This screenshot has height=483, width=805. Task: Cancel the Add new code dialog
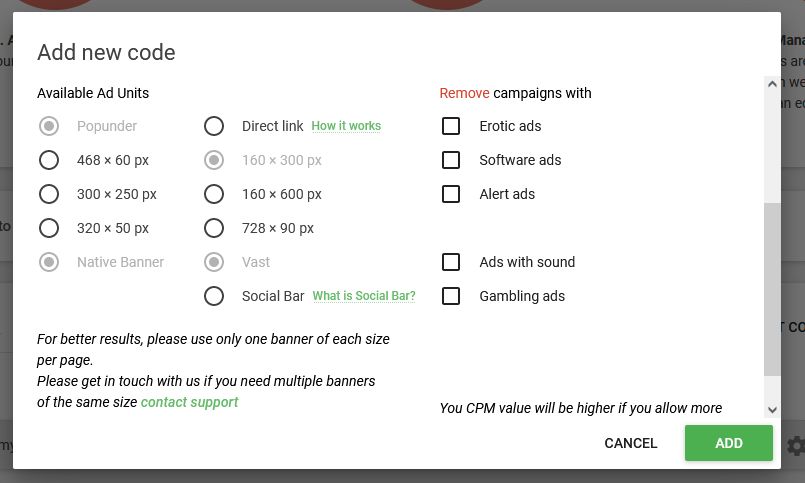631,443
